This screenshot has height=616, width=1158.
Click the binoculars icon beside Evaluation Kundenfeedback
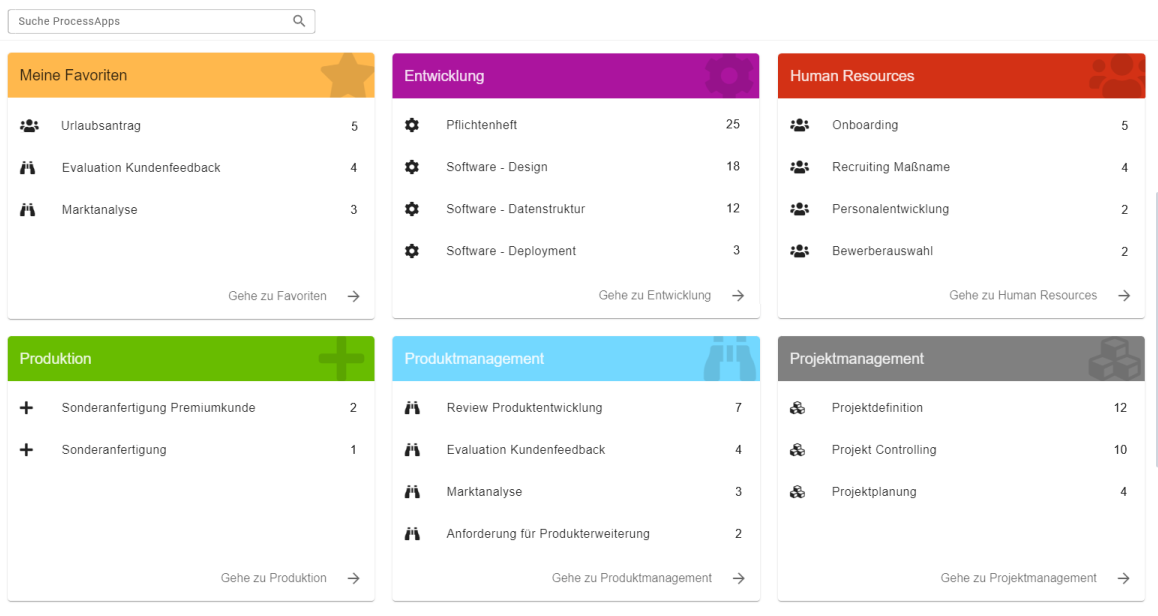pos(27,167)
